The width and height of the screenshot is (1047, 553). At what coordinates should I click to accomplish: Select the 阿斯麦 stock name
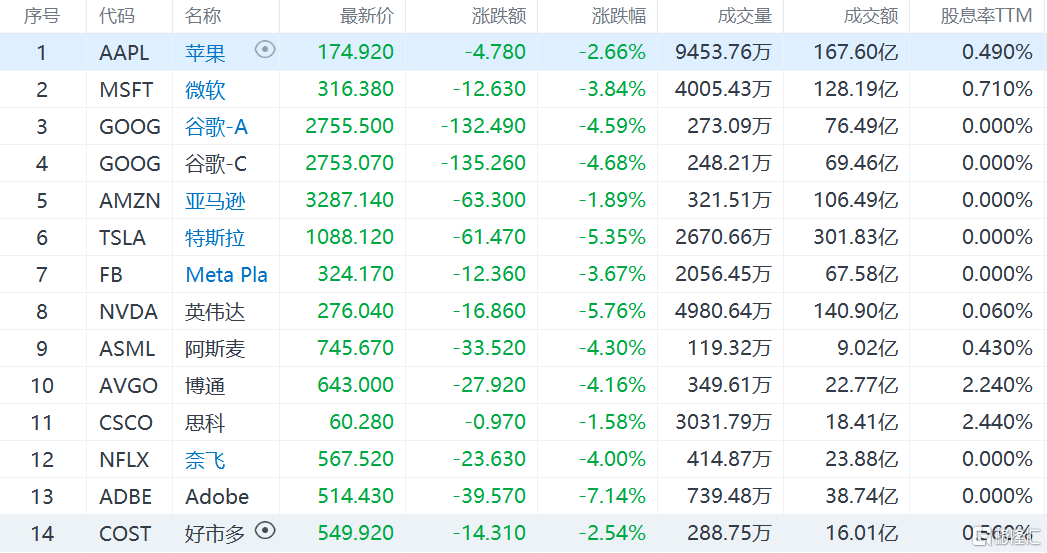215,349
